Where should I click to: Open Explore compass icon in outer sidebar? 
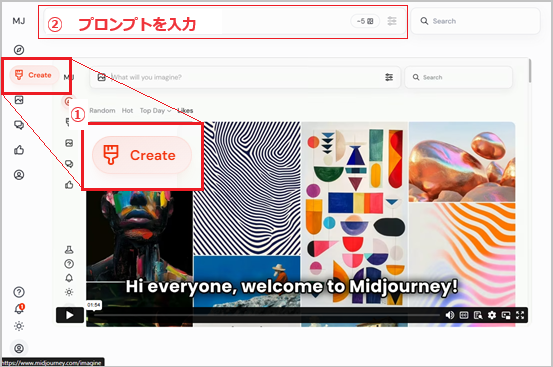pos(19,50)
